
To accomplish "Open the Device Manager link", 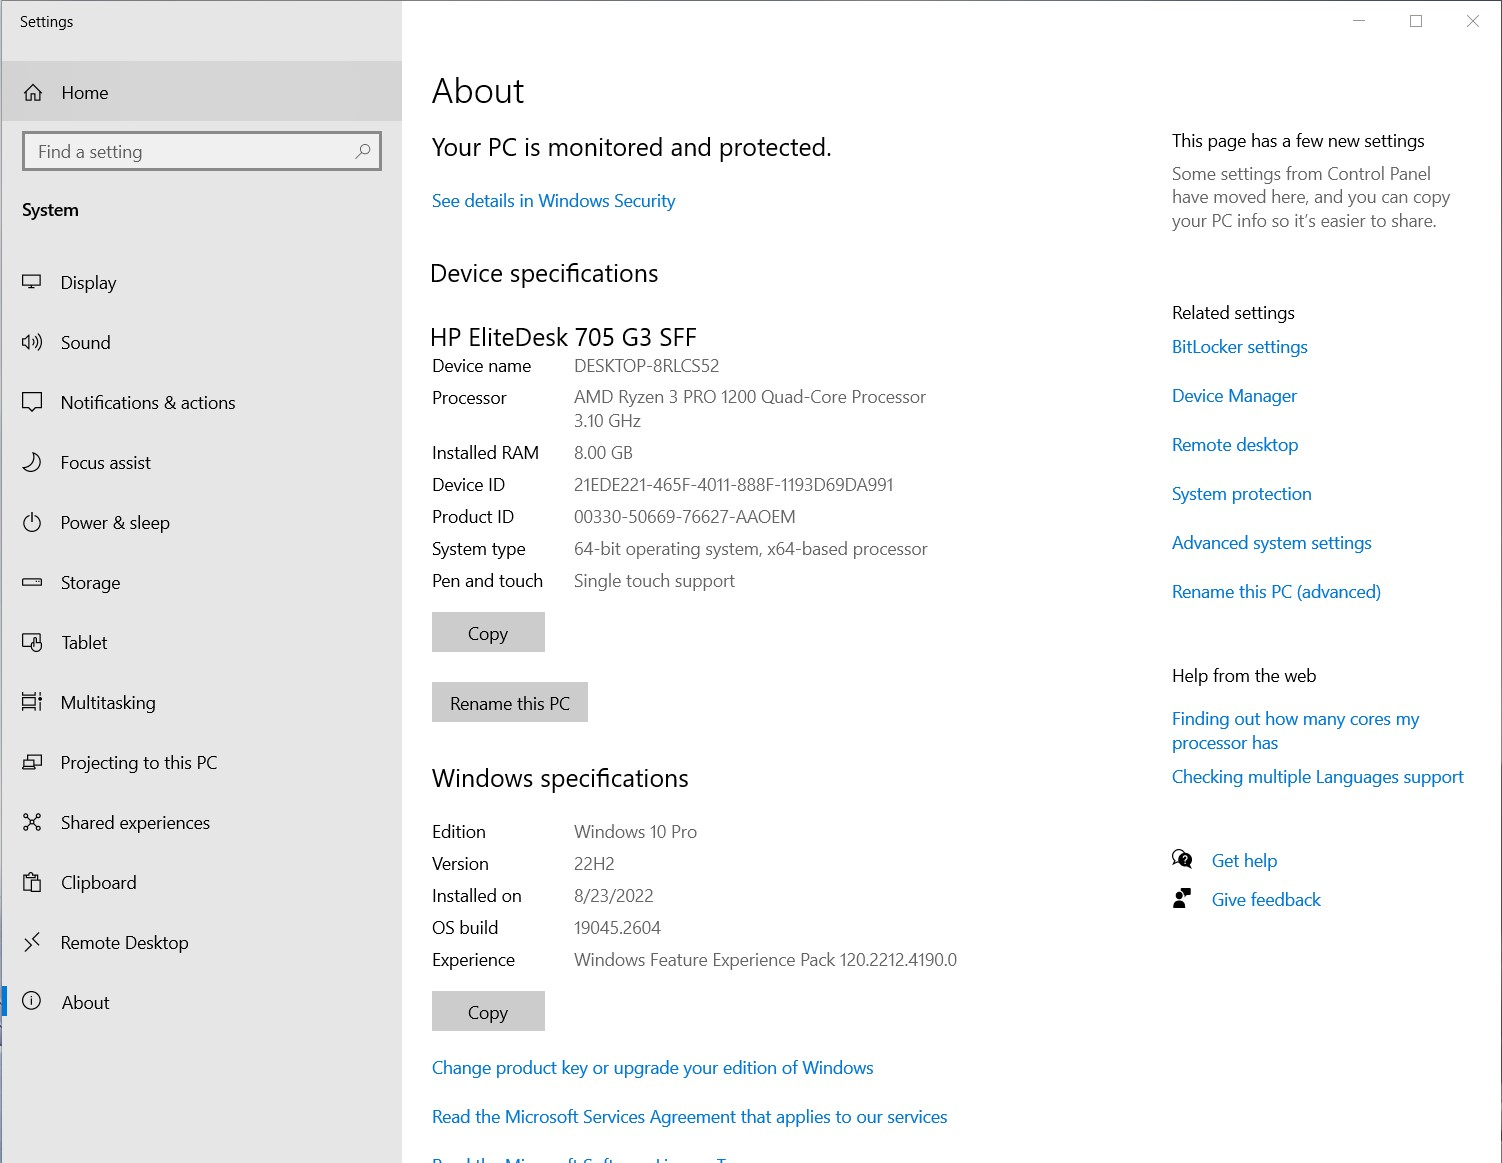I will [1234, 396].
